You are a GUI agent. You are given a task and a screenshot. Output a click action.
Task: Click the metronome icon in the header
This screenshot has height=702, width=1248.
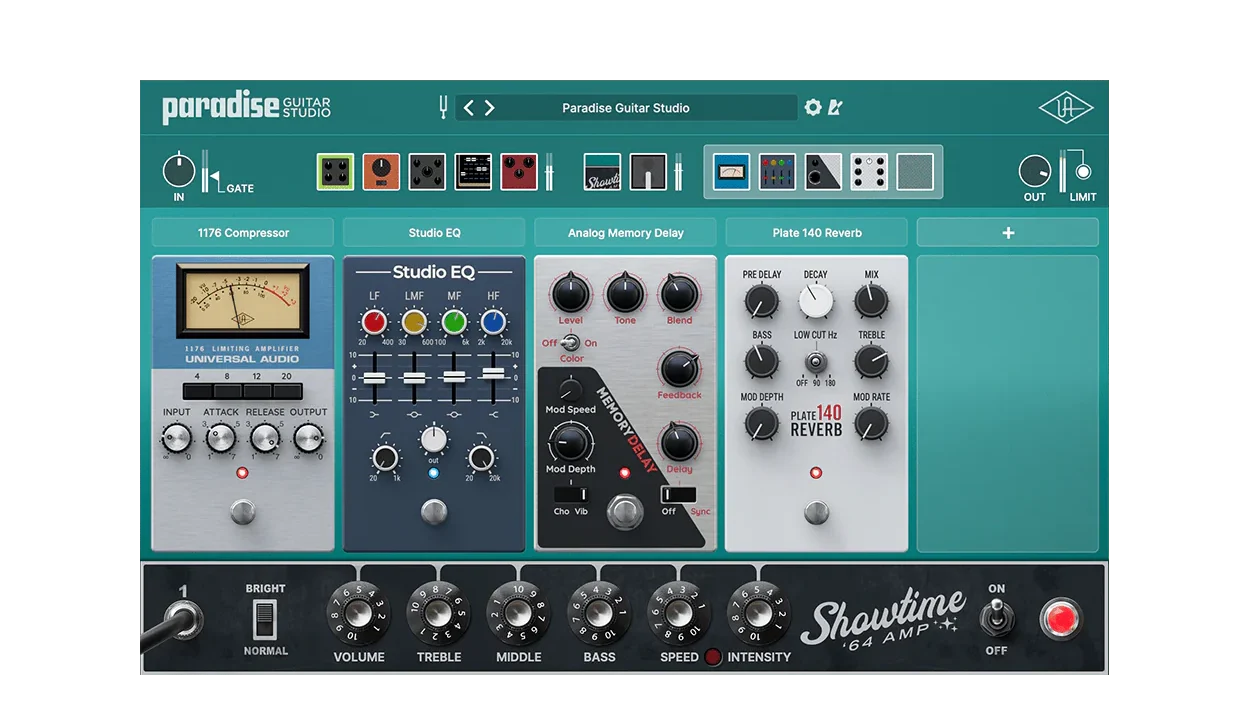pos(835,107)
